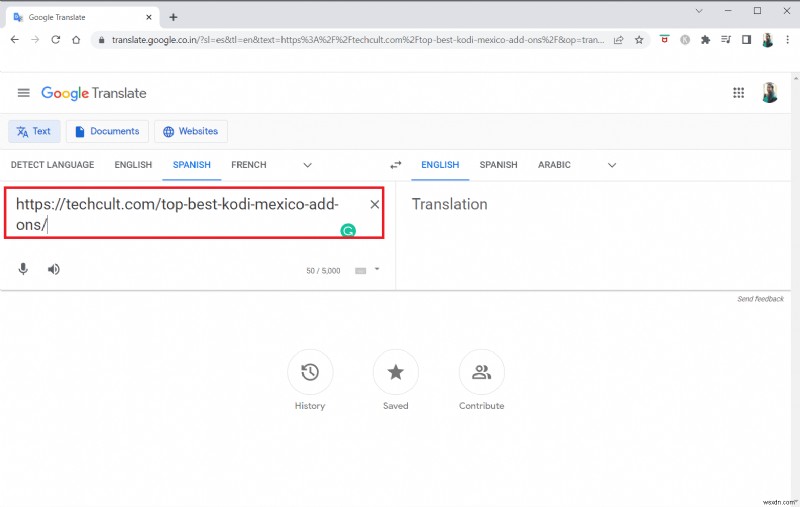
Task: Expand input tools dropdown arrow
Action: point(377,269)
